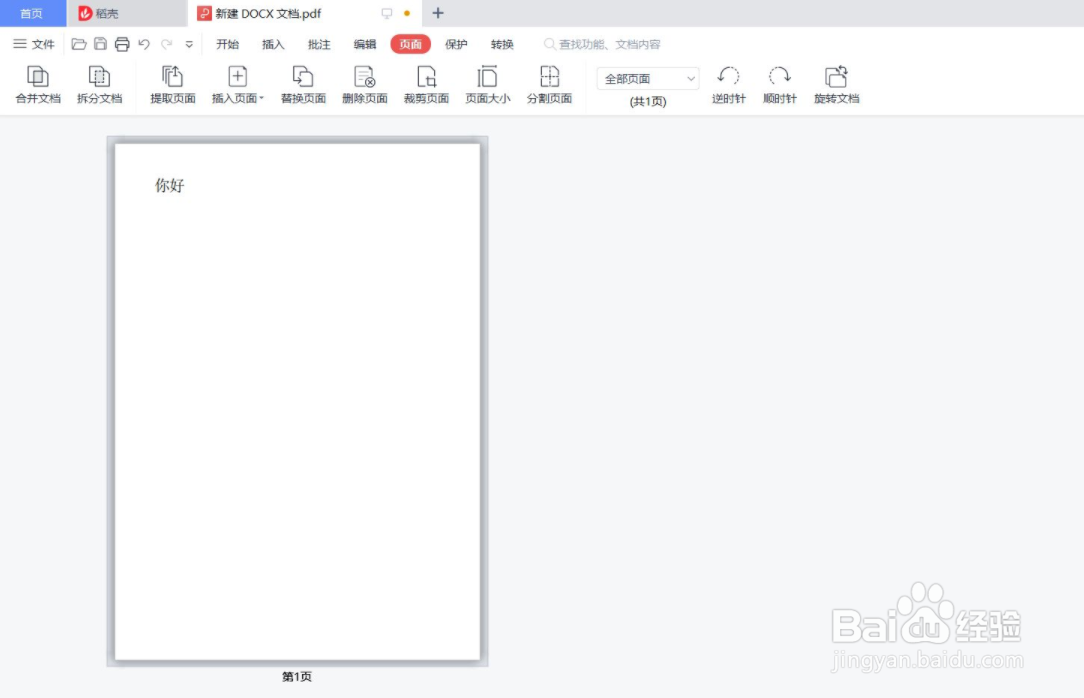The width and height of the screenshot is (1084, 698).
Task: Click the open folder icon in quick toolbar
Action: pos(79,44)
